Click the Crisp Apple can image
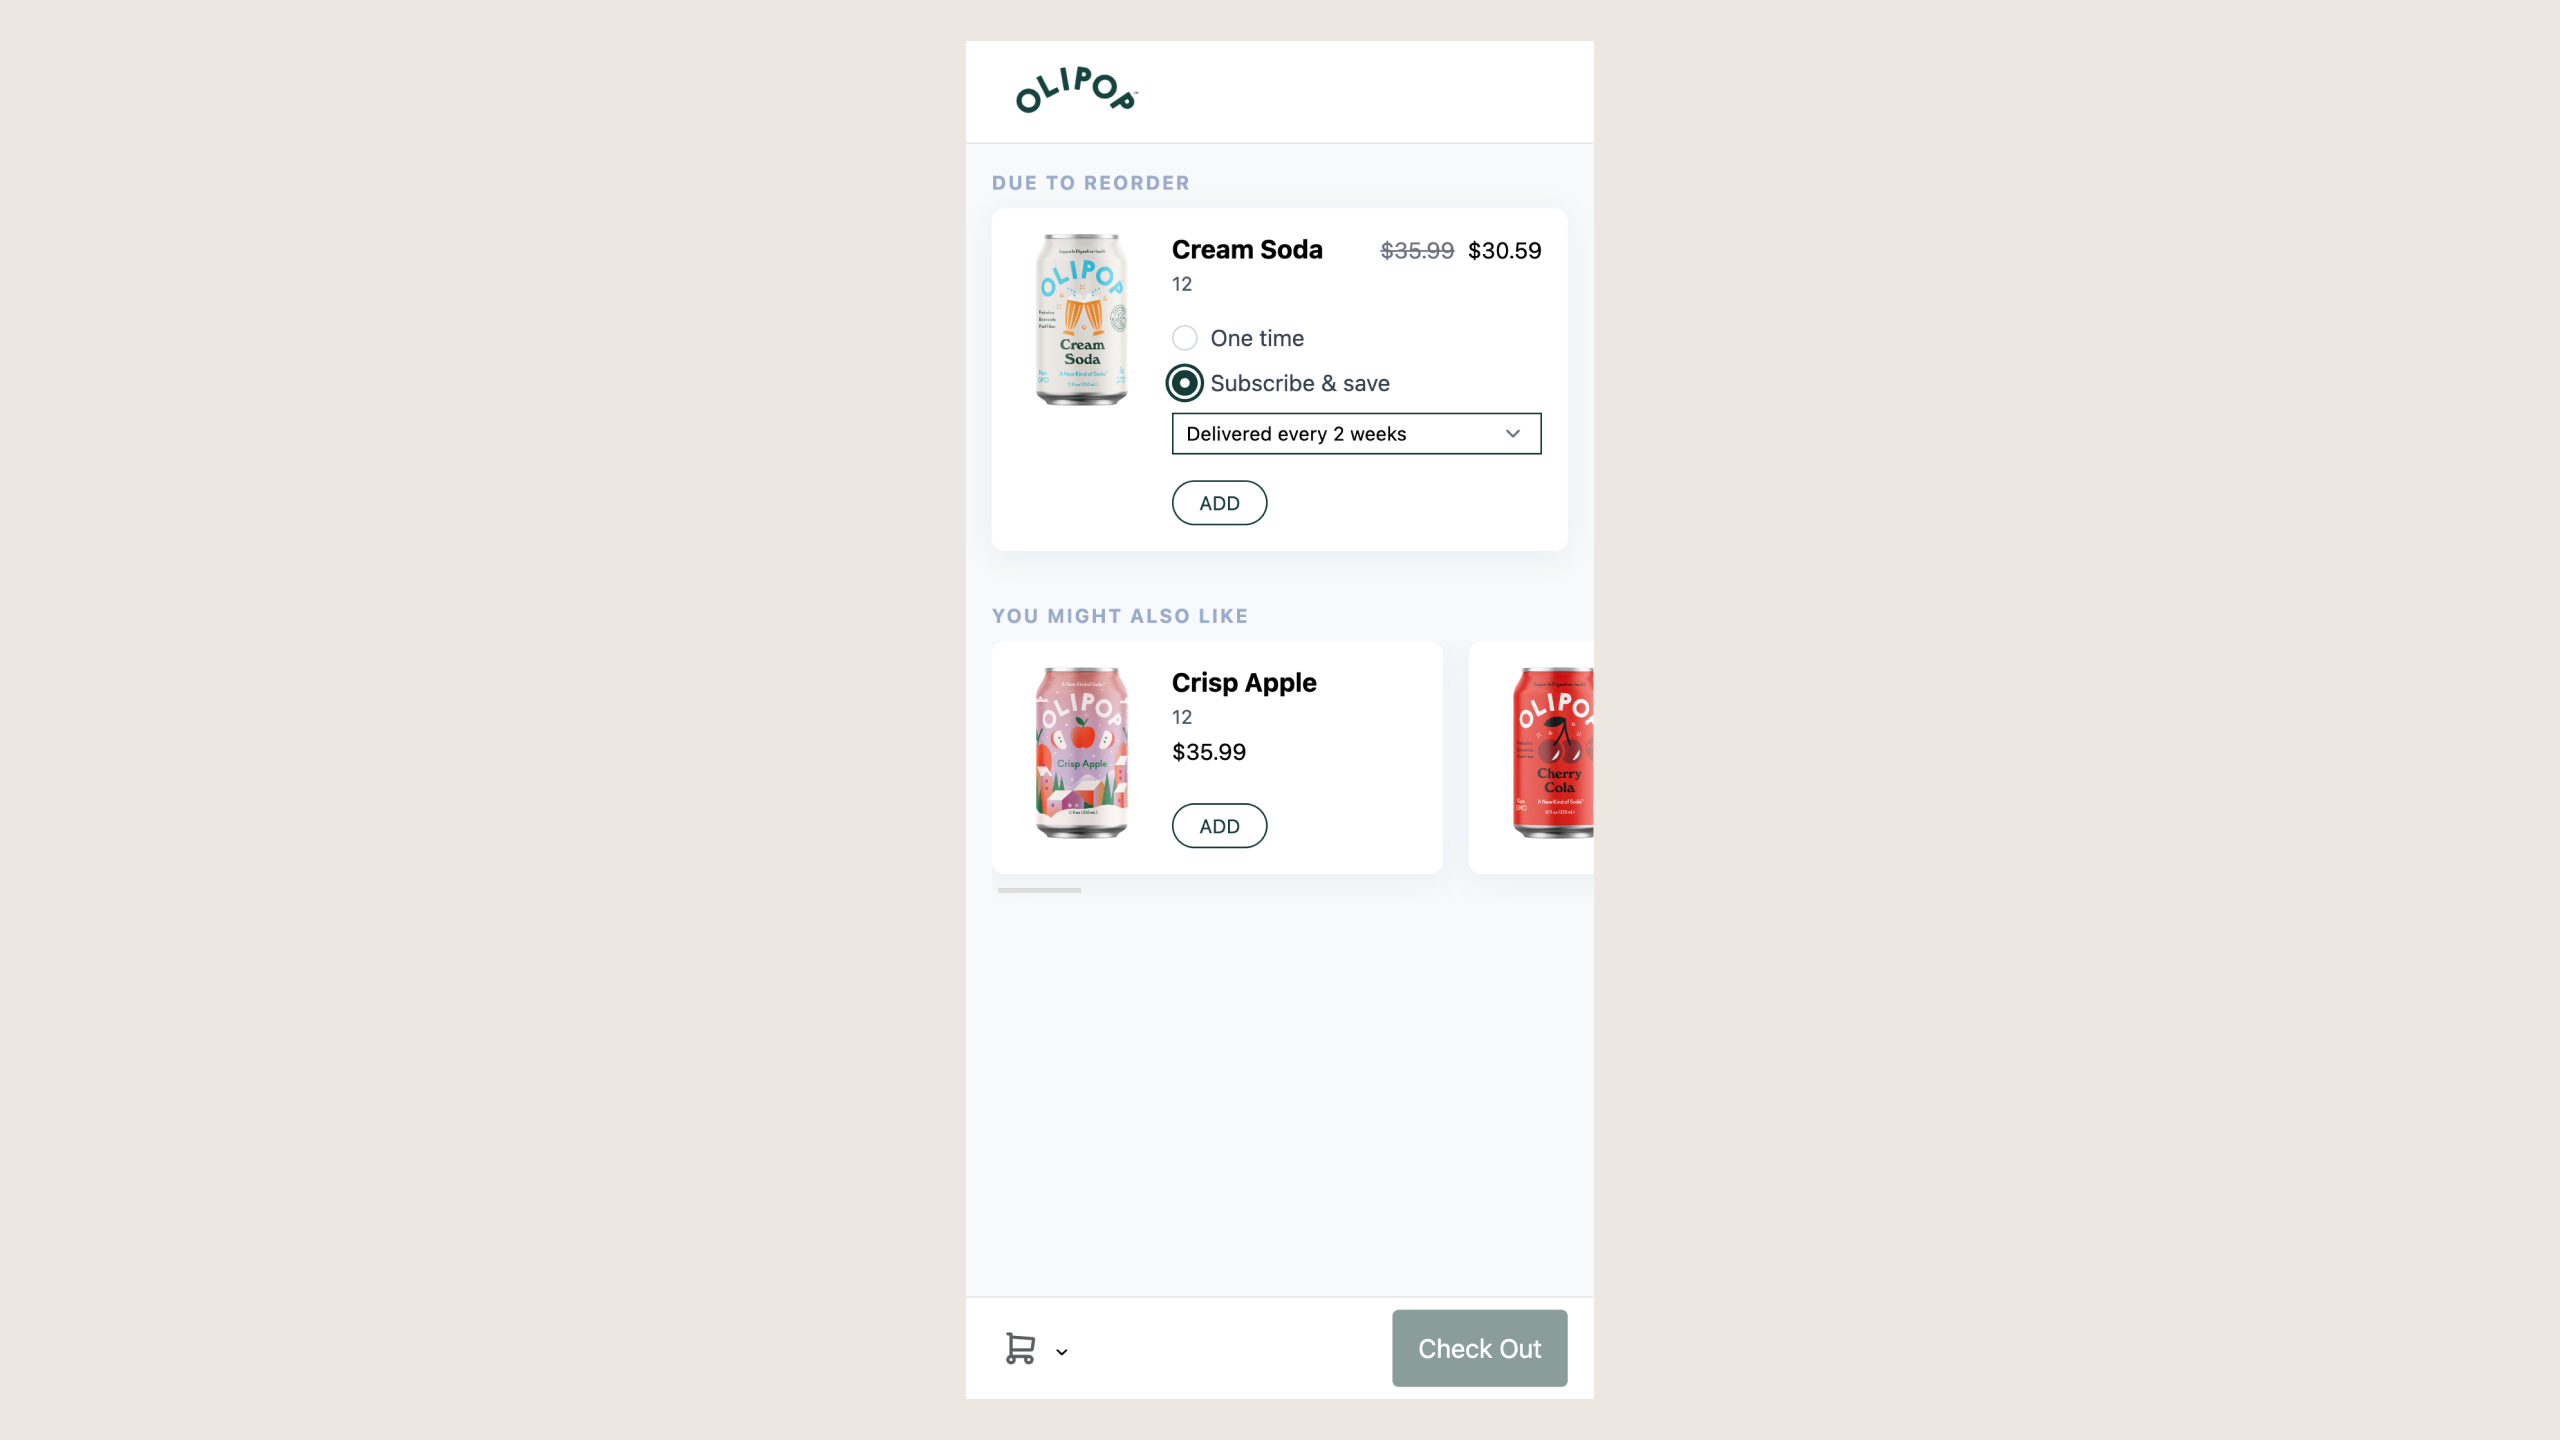Screen dimensions: 2560x1440 click(x=1082, y=753)
